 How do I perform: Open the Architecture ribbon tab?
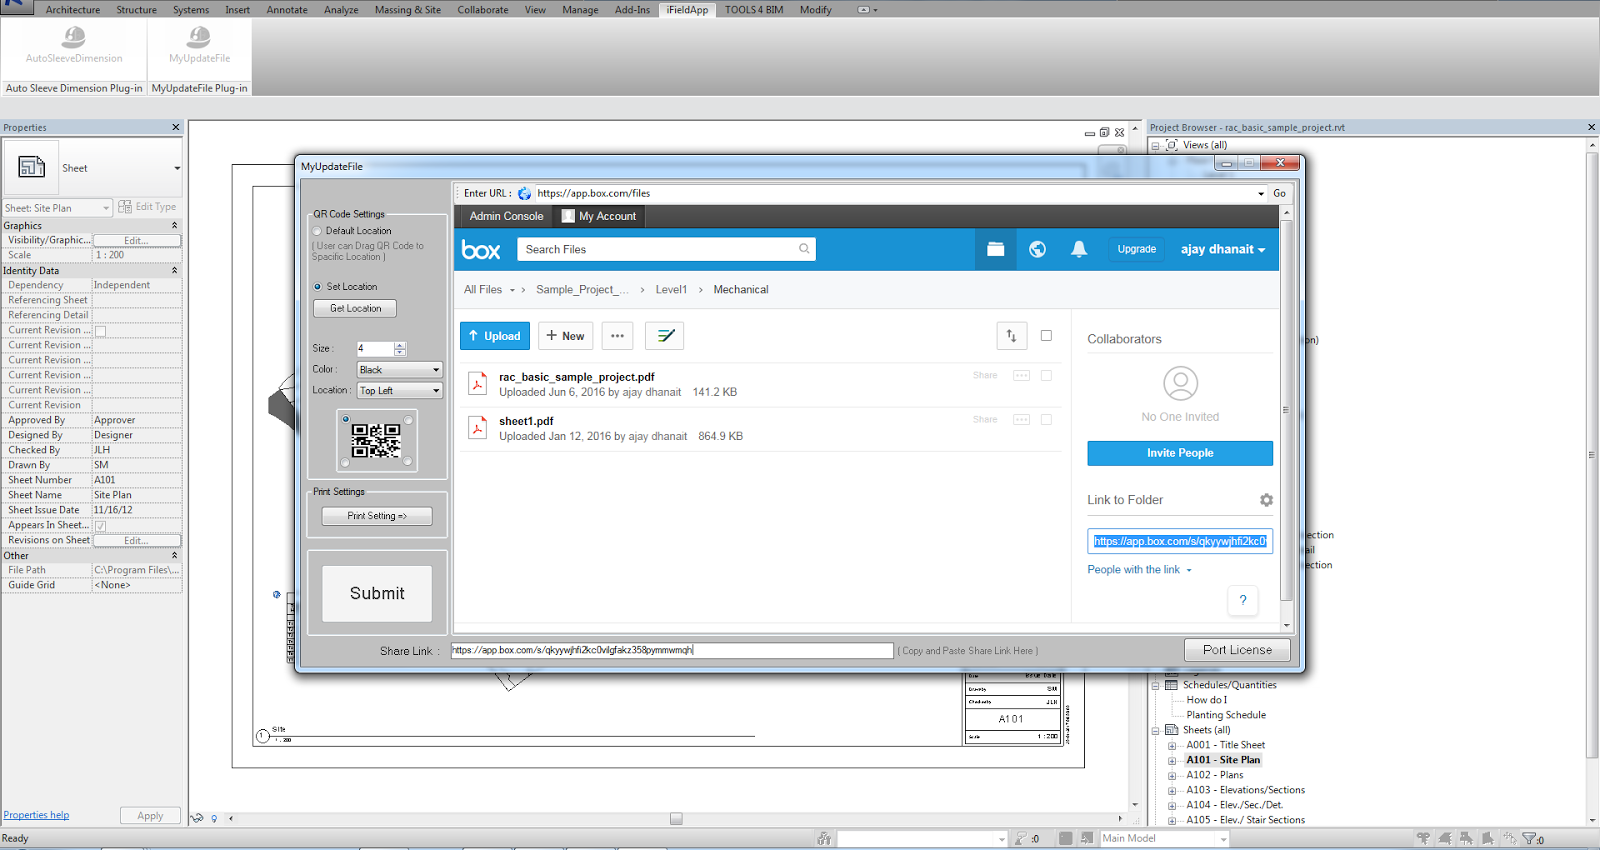tap(73, 10)
